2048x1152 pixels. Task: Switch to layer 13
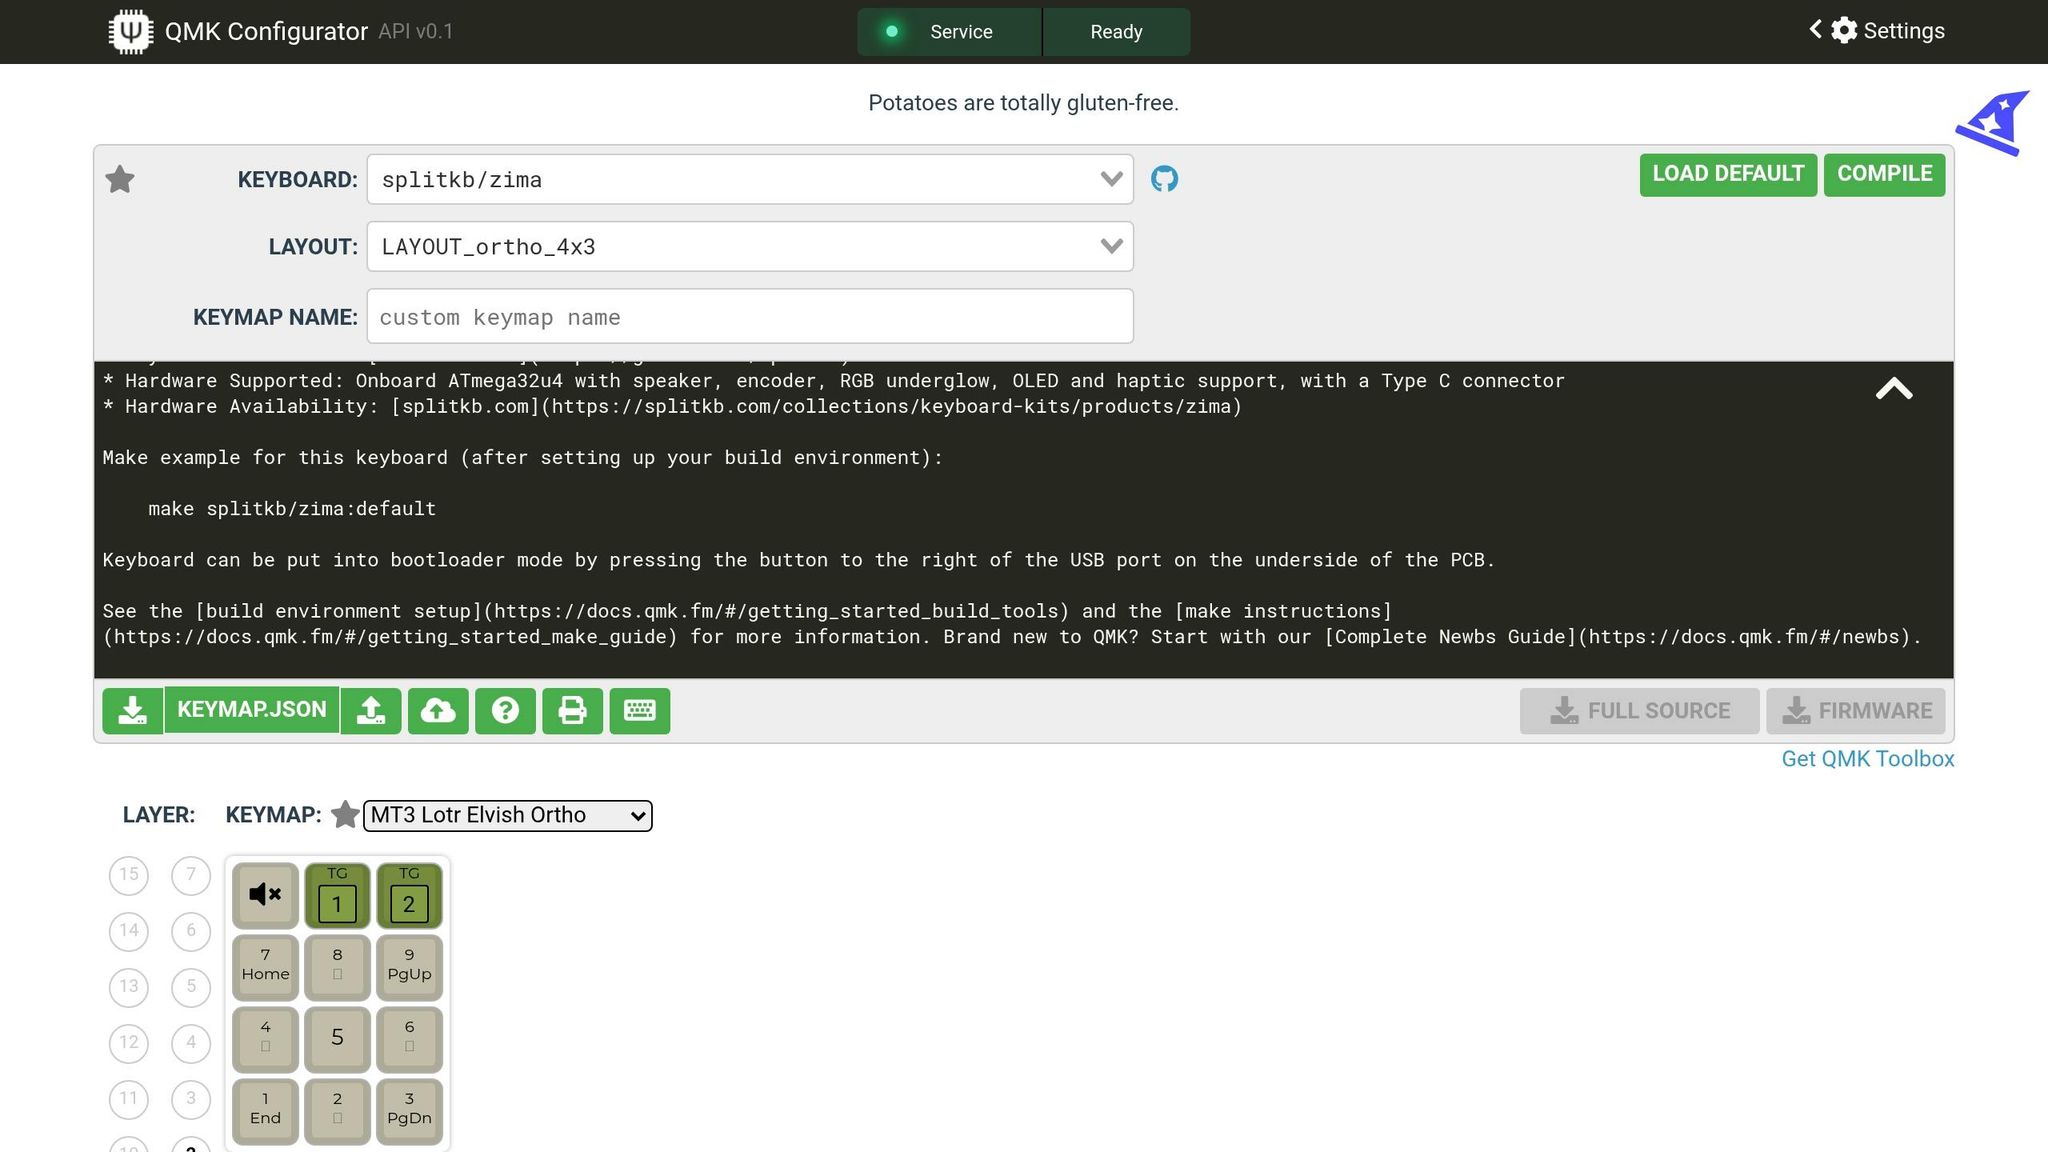tap(129, 987)
